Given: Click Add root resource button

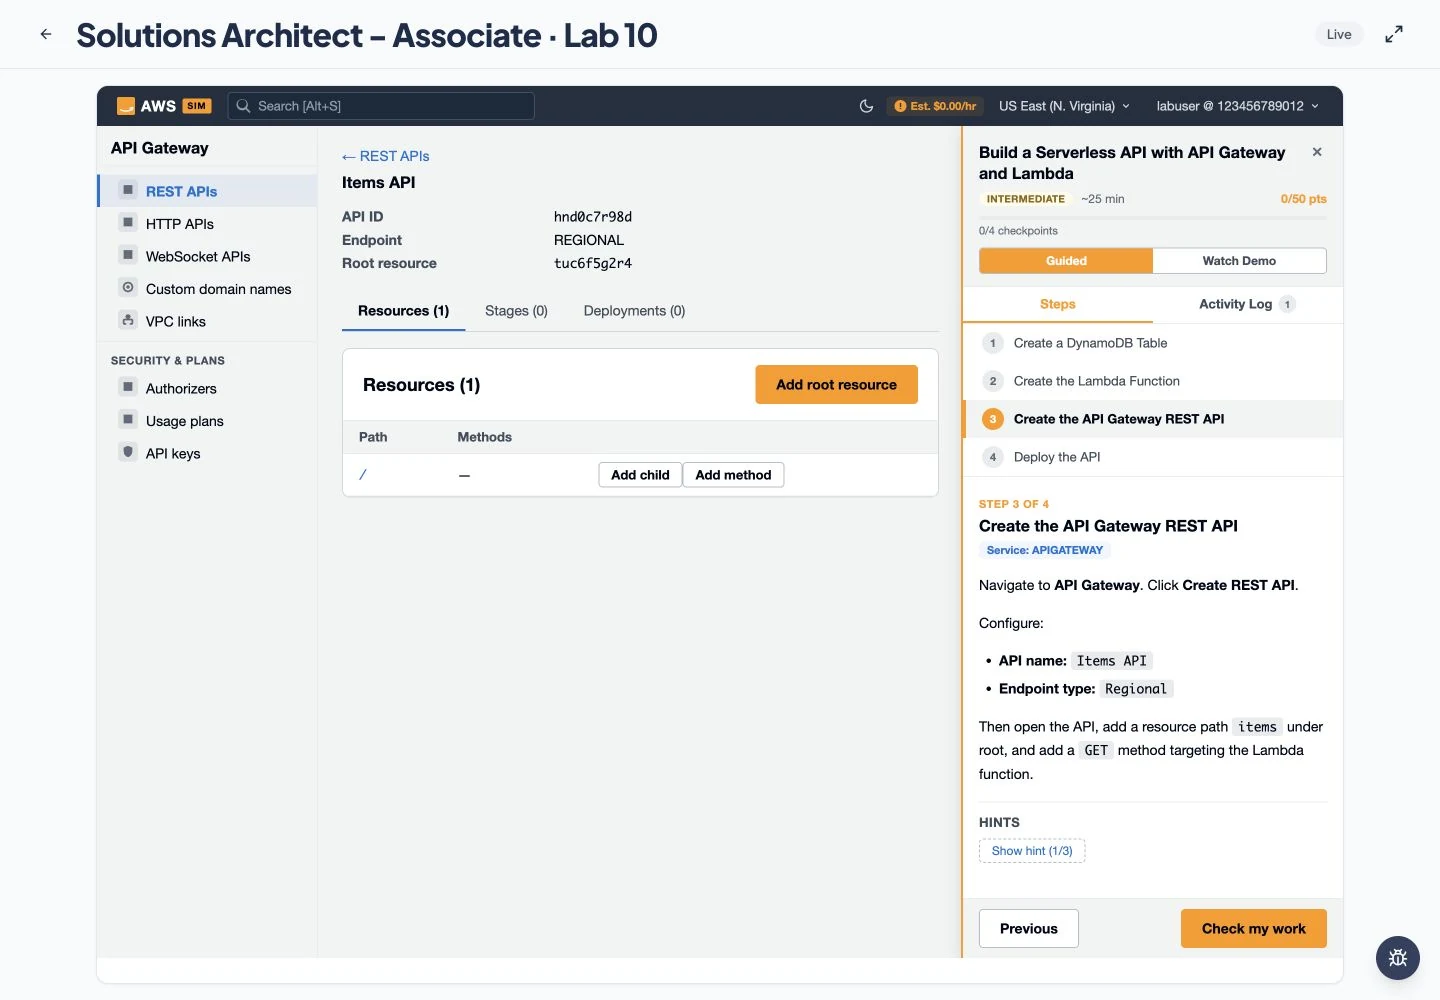Looking at the screenshot, I should [836, 385].
